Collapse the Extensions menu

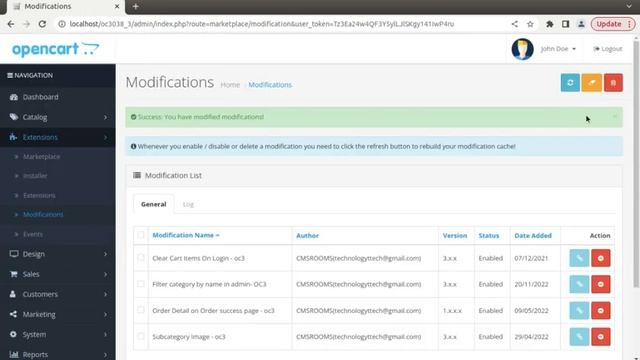coord(58,137)
